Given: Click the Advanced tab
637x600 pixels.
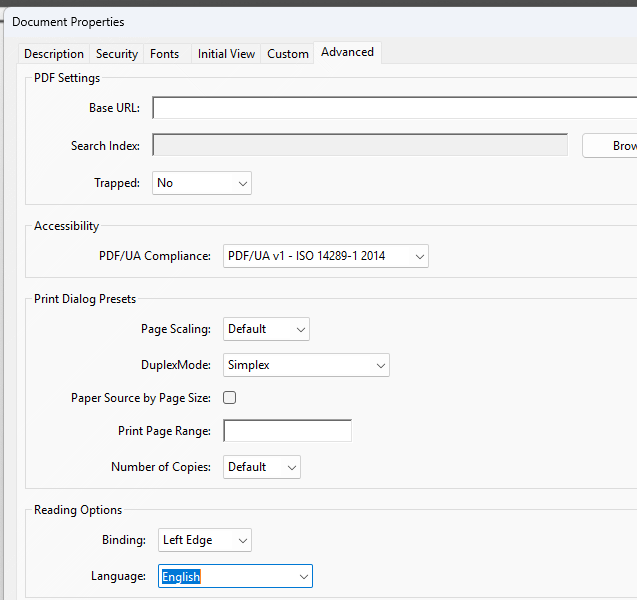Looking at the screenshot, I should point(347,52).
